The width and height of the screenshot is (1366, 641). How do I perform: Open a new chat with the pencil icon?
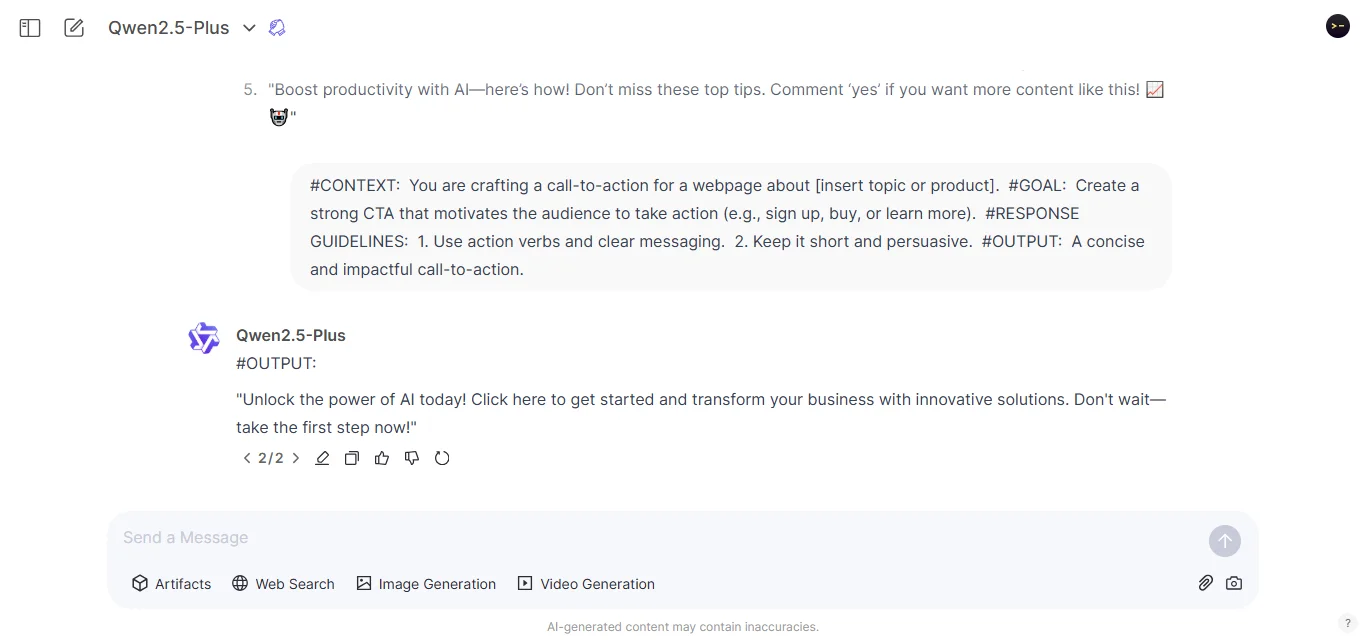74,27
